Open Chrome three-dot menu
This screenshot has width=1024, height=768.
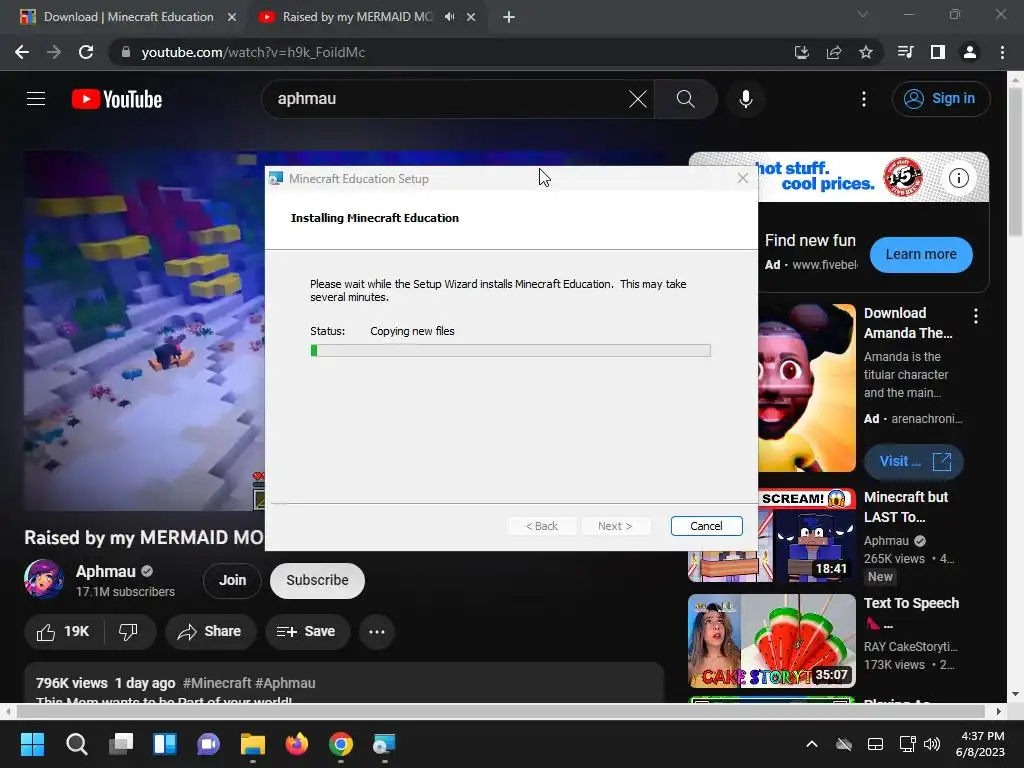coord(1002,52)
